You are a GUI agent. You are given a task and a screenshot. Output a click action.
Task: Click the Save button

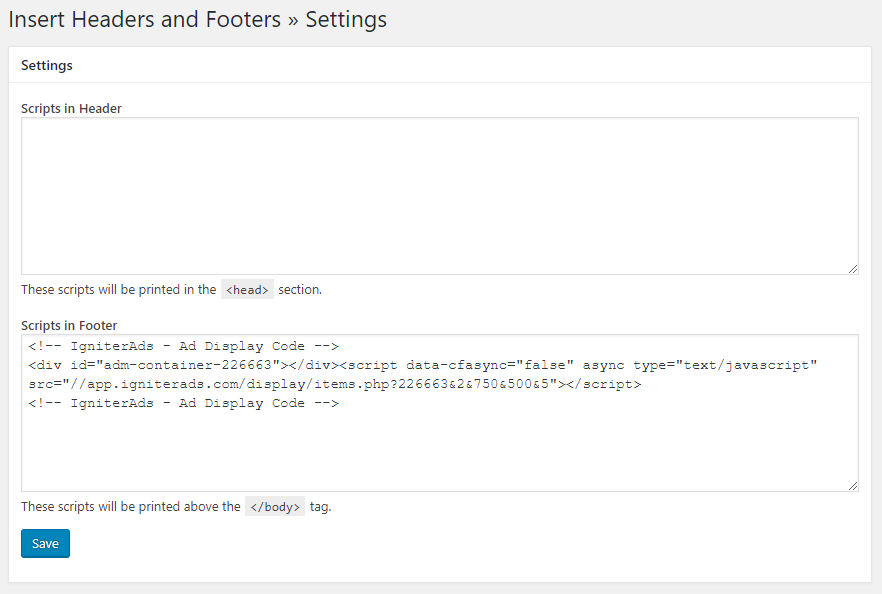tap(45, 543)
